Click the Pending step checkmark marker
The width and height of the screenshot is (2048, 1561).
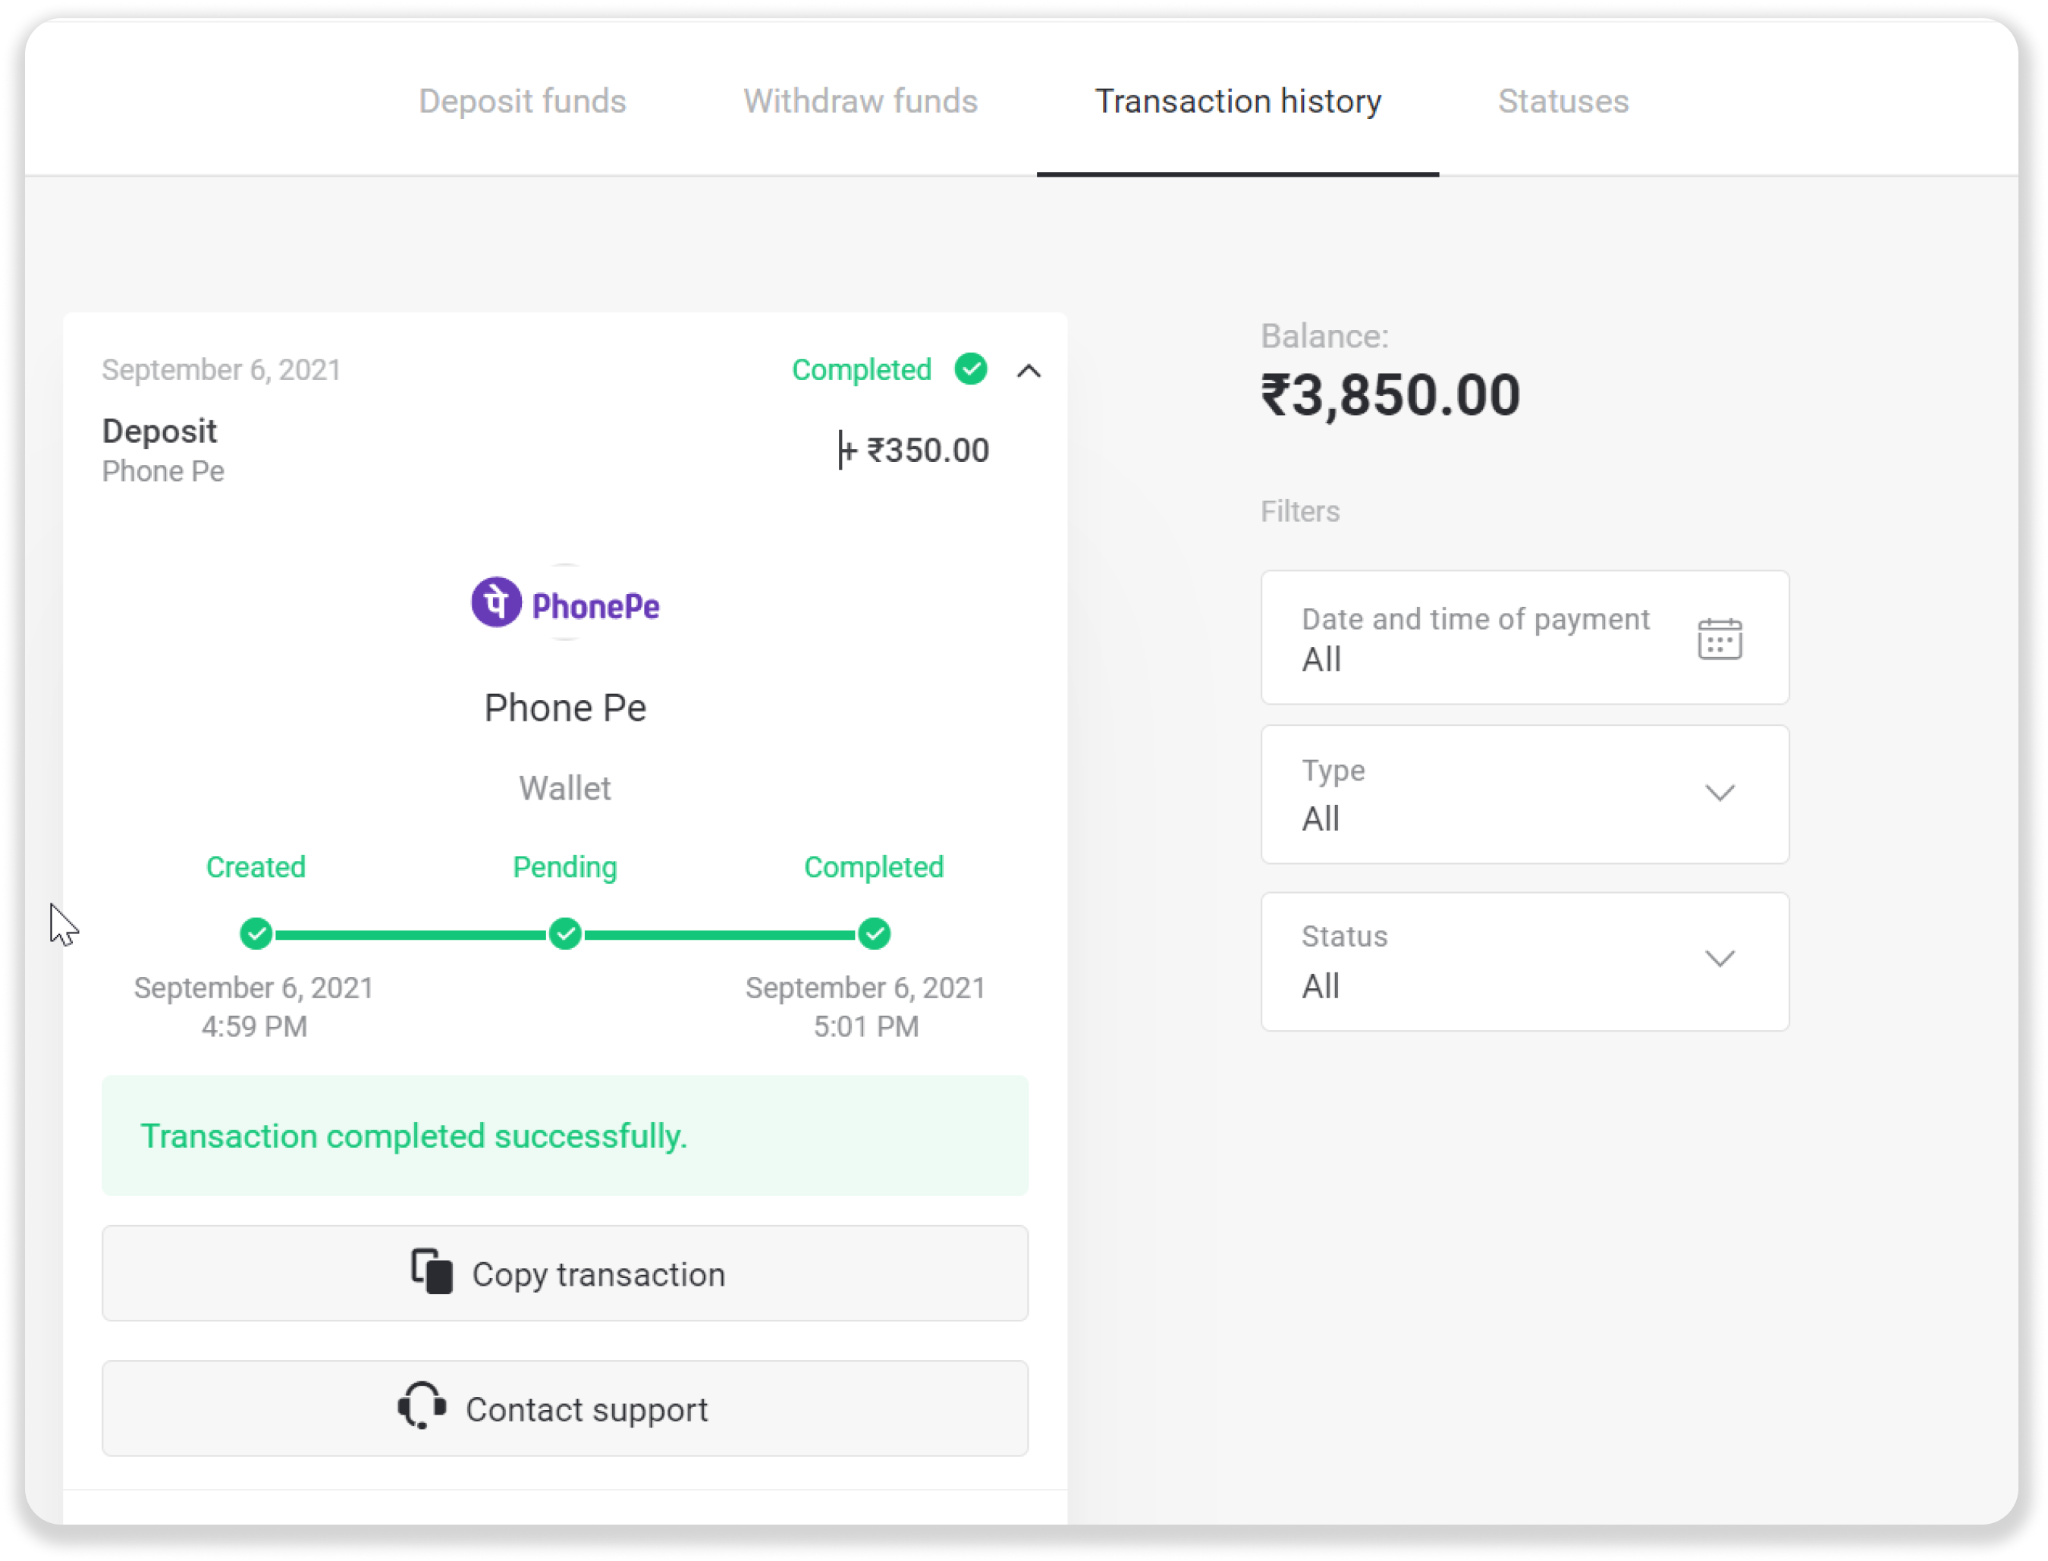(565, 934)
